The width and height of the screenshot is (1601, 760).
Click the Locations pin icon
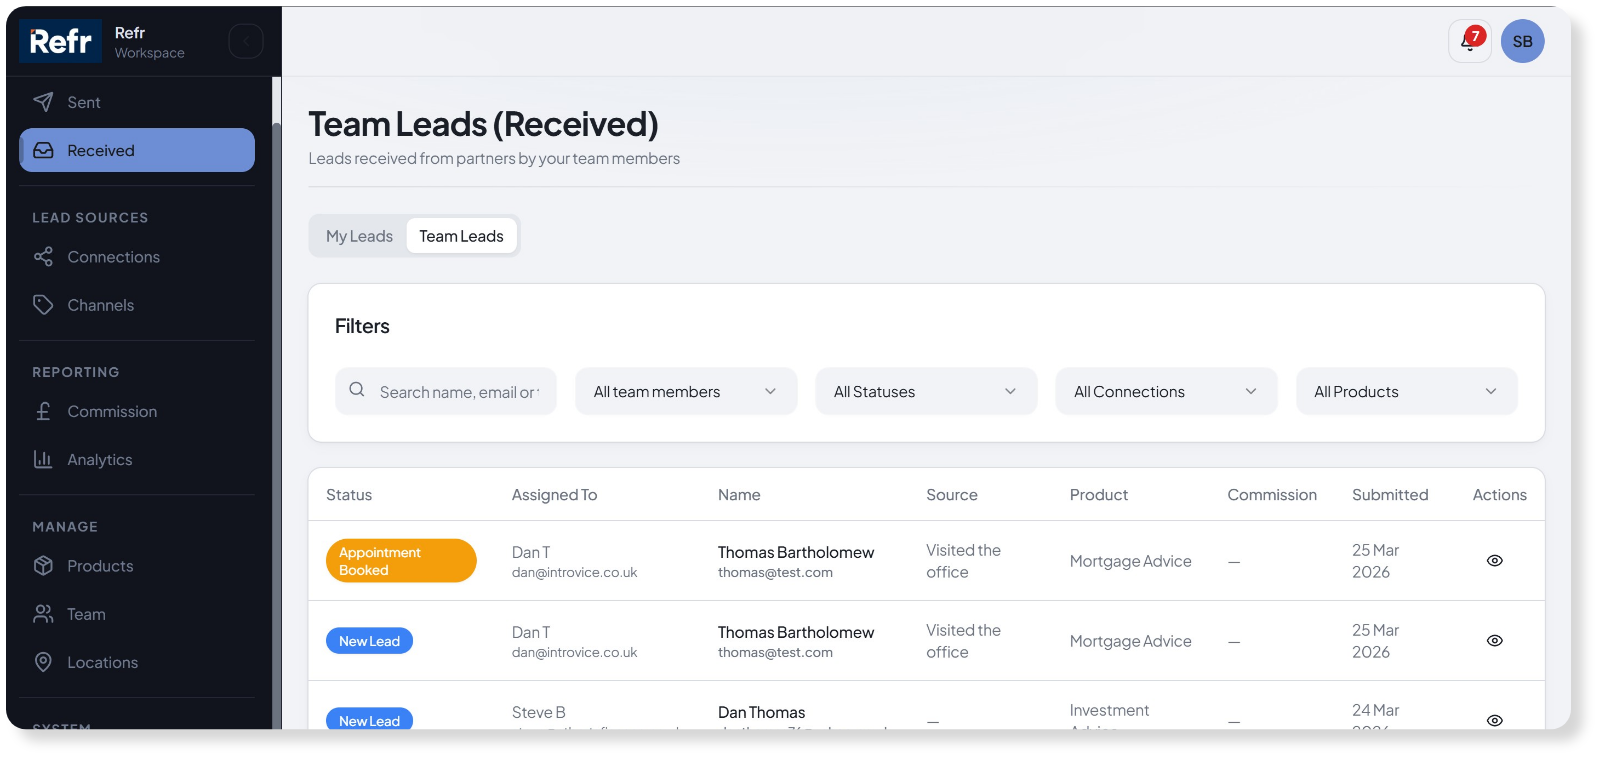(43, 662)
